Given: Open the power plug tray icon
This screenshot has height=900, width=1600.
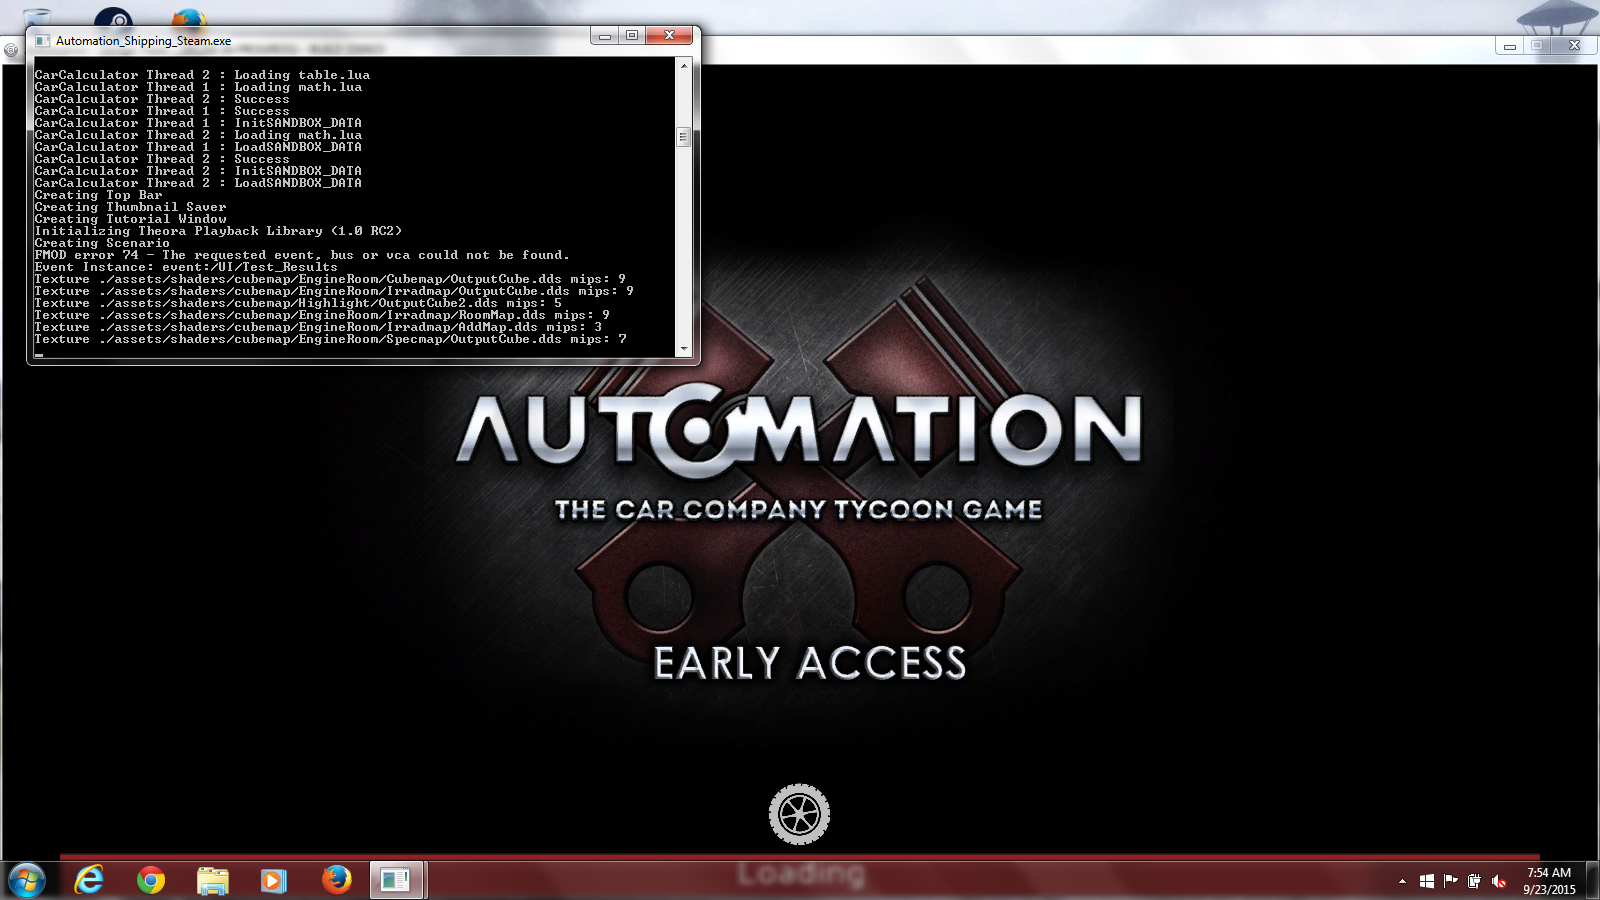Looking at the screenshot, I should coord(1474,881).
